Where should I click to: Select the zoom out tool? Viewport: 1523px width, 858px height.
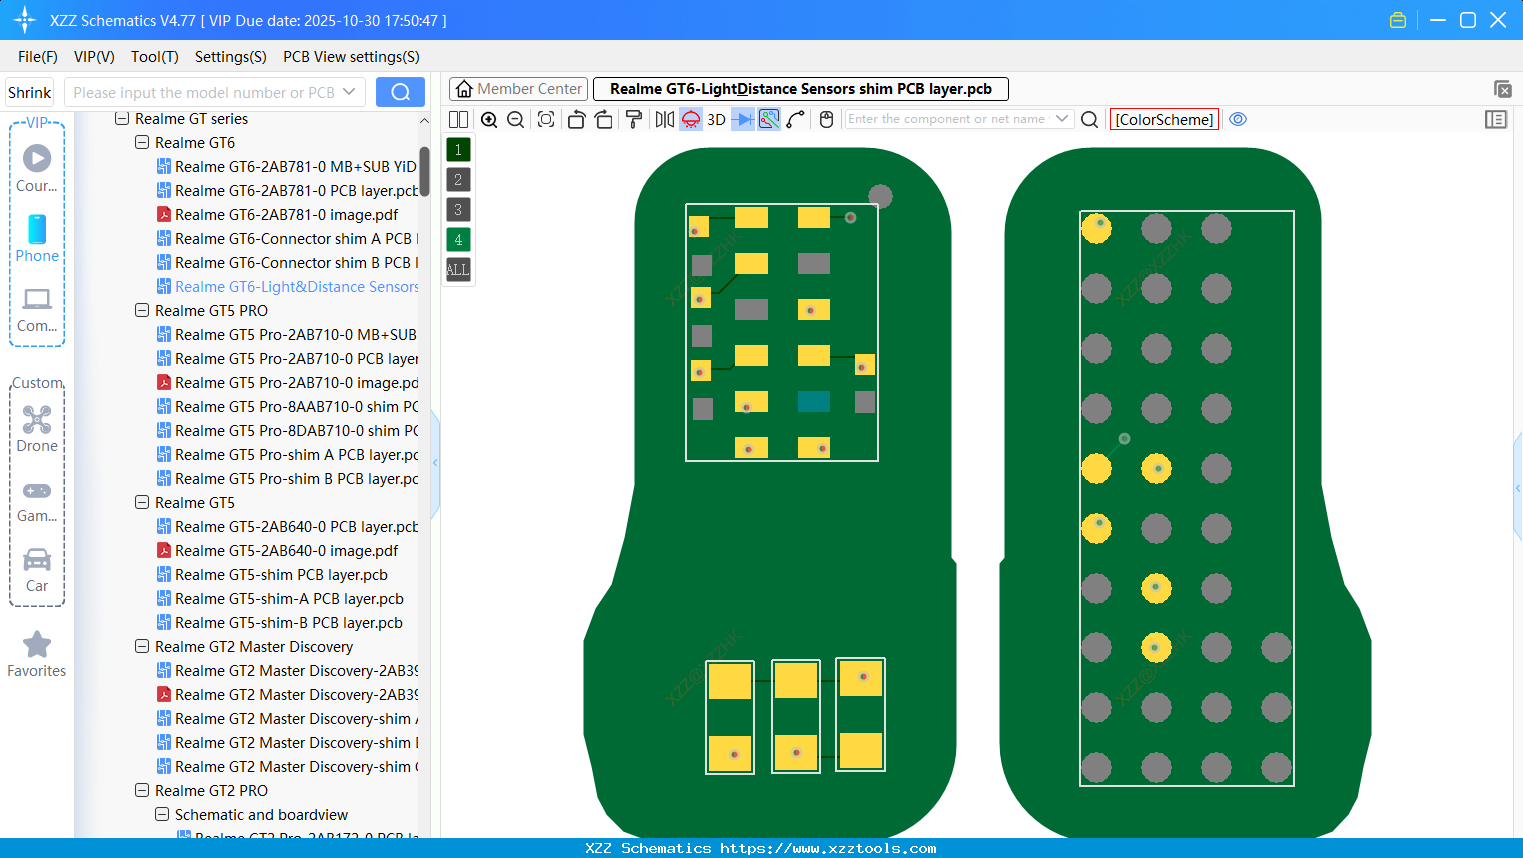514,119
